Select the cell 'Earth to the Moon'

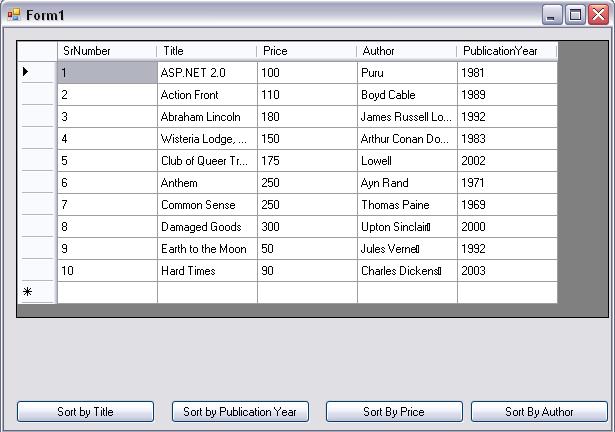[x=207, y=248]
